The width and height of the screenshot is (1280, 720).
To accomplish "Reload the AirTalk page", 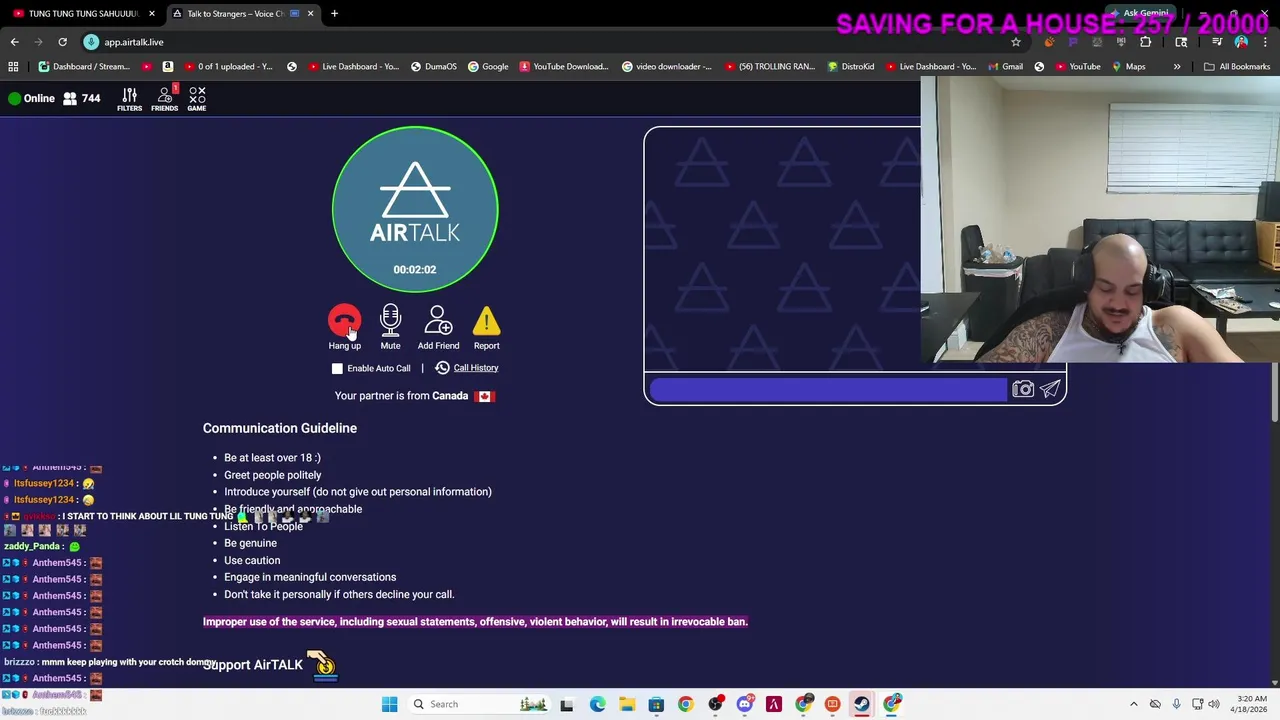I will [x=62, y=42].
